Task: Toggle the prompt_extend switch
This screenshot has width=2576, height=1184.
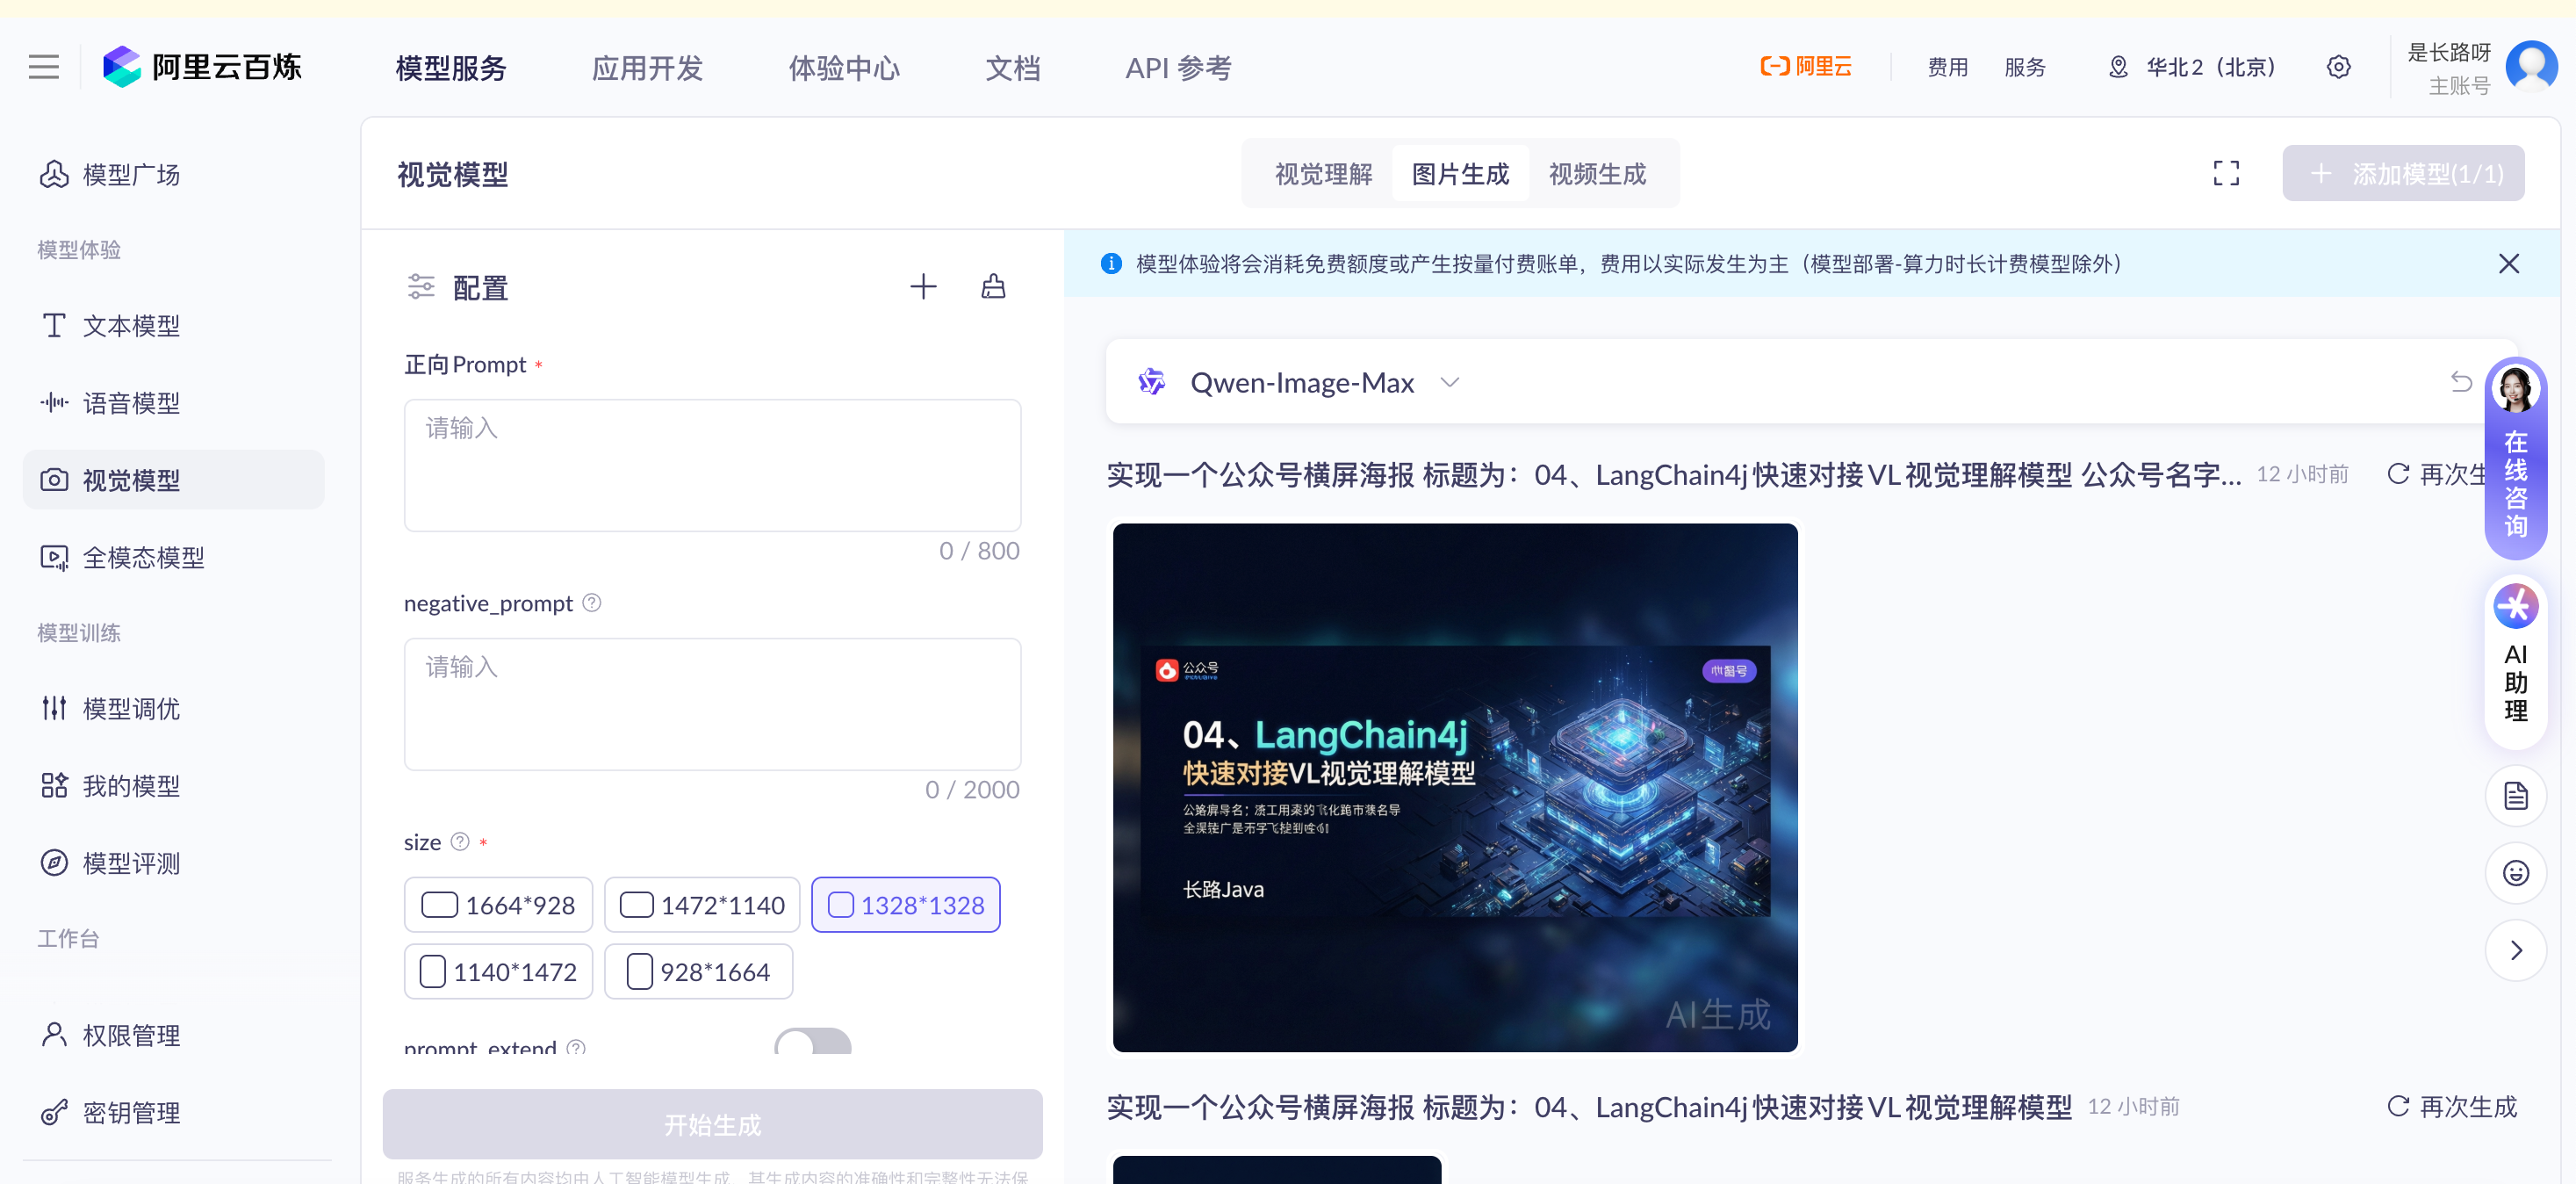Action: pos(812,1043)
